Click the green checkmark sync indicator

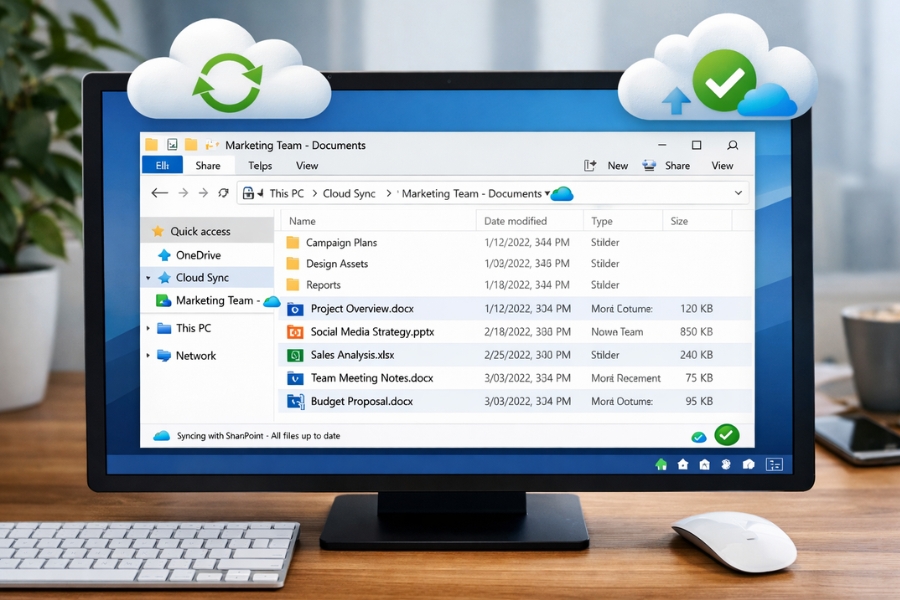(x=727, y=435)
